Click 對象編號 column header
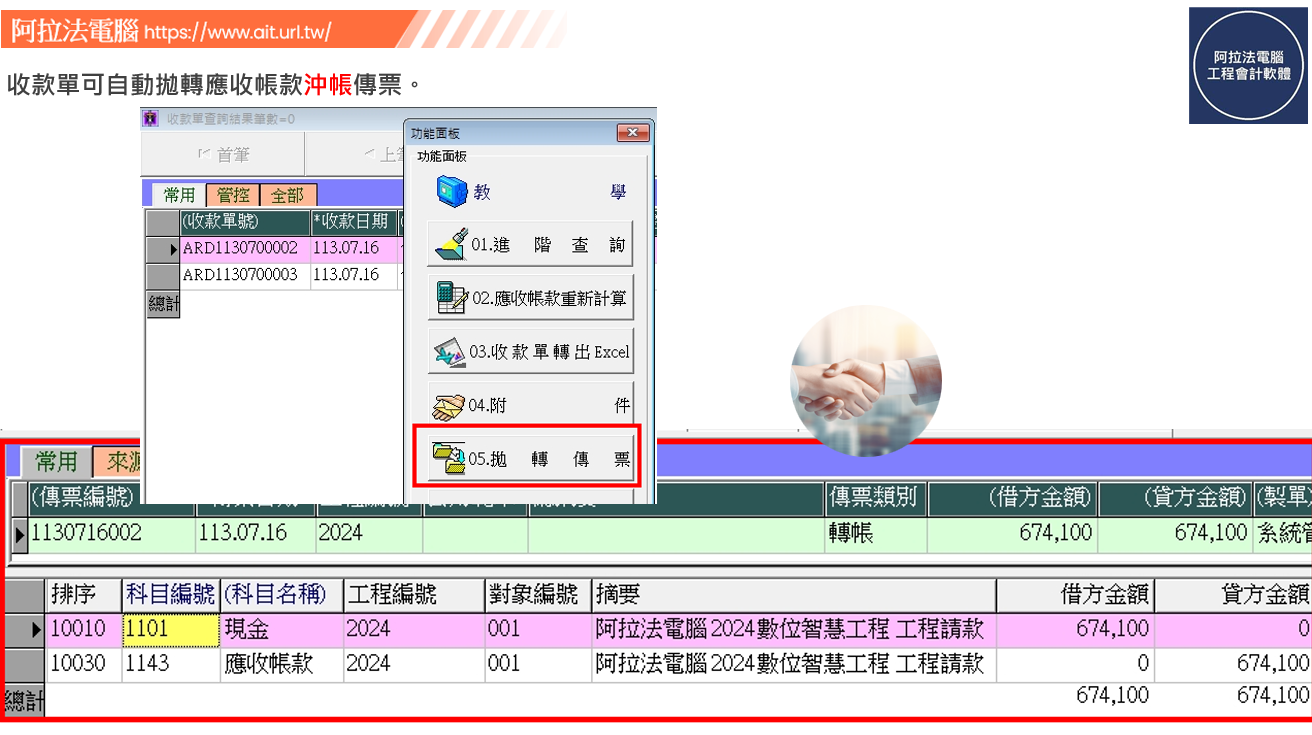Viewport: 1312px width, 735px height. pyautogui.click(x=538, y=595)
